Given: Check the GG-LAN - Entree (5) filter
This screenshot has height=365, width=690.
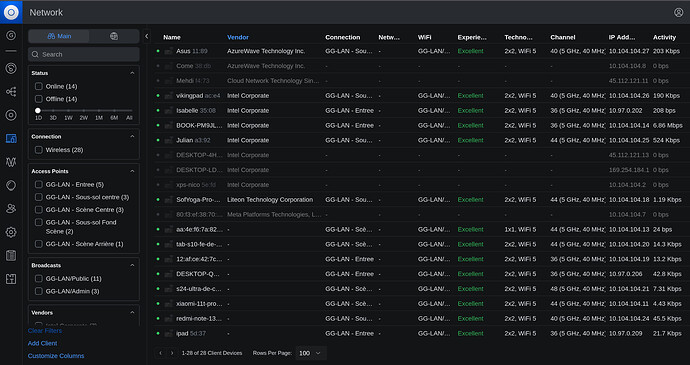Looking at the screenshot, I should pos(39,184).
